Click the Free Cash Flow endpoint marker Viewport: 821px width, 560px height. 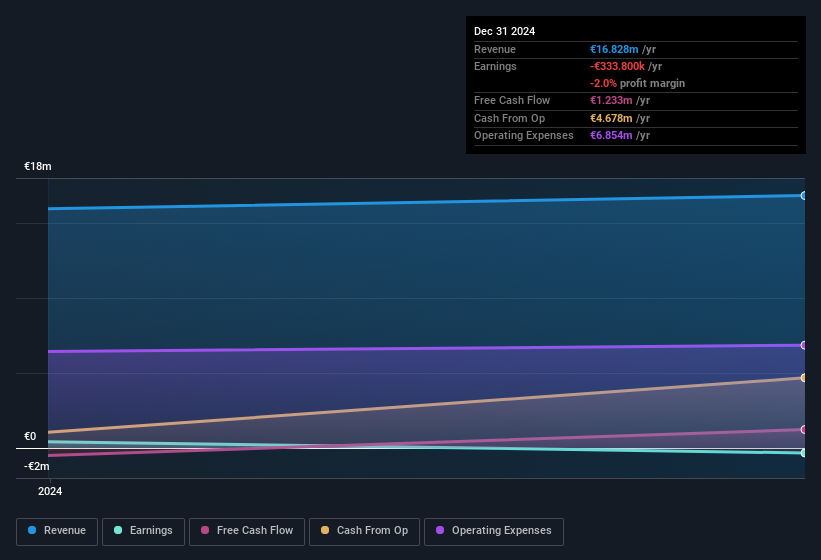pos(804,430)
